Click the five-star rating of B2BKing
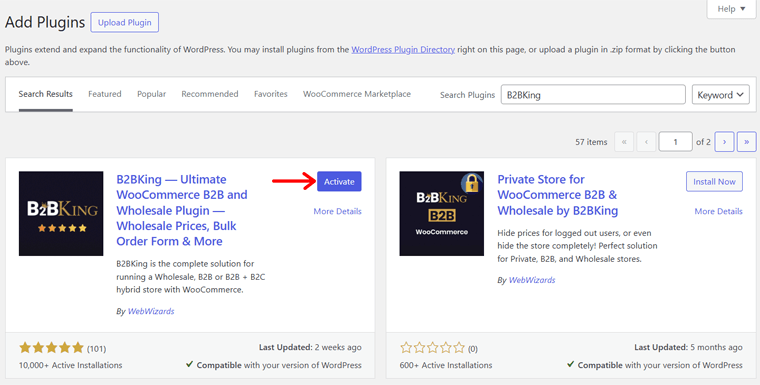760x385 pixels. [51, 348]
